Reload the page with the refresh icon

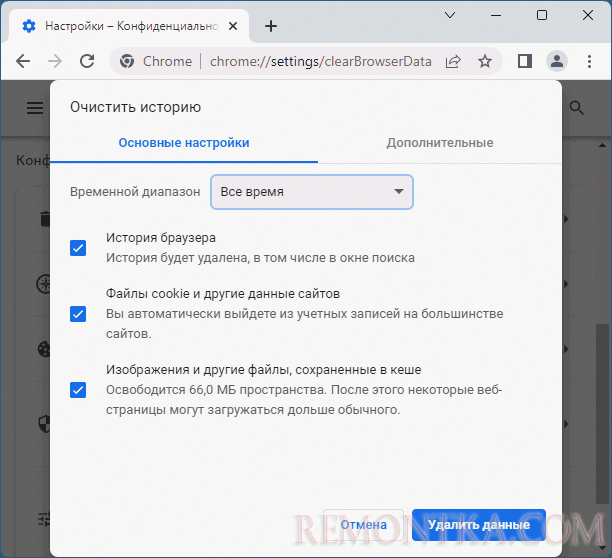click(87, 61)
